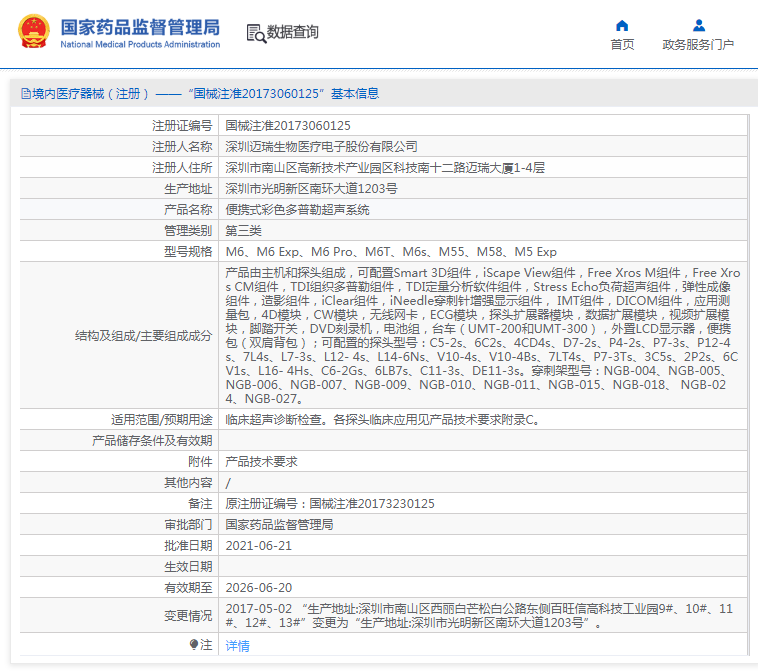
Task: Click the national emblem logo
Action: [x=32, y=33]
